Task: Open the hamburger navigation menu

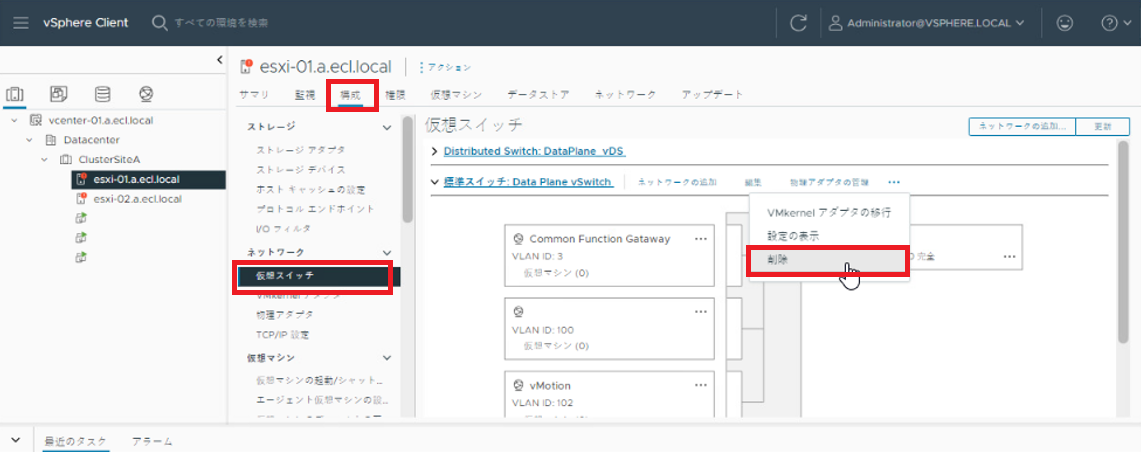Action: click(x=21, y=23)
